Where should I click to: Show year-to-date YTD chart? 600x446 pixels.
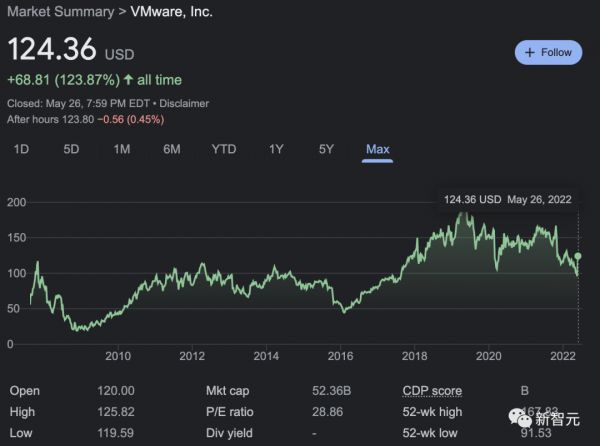[224, 150]
